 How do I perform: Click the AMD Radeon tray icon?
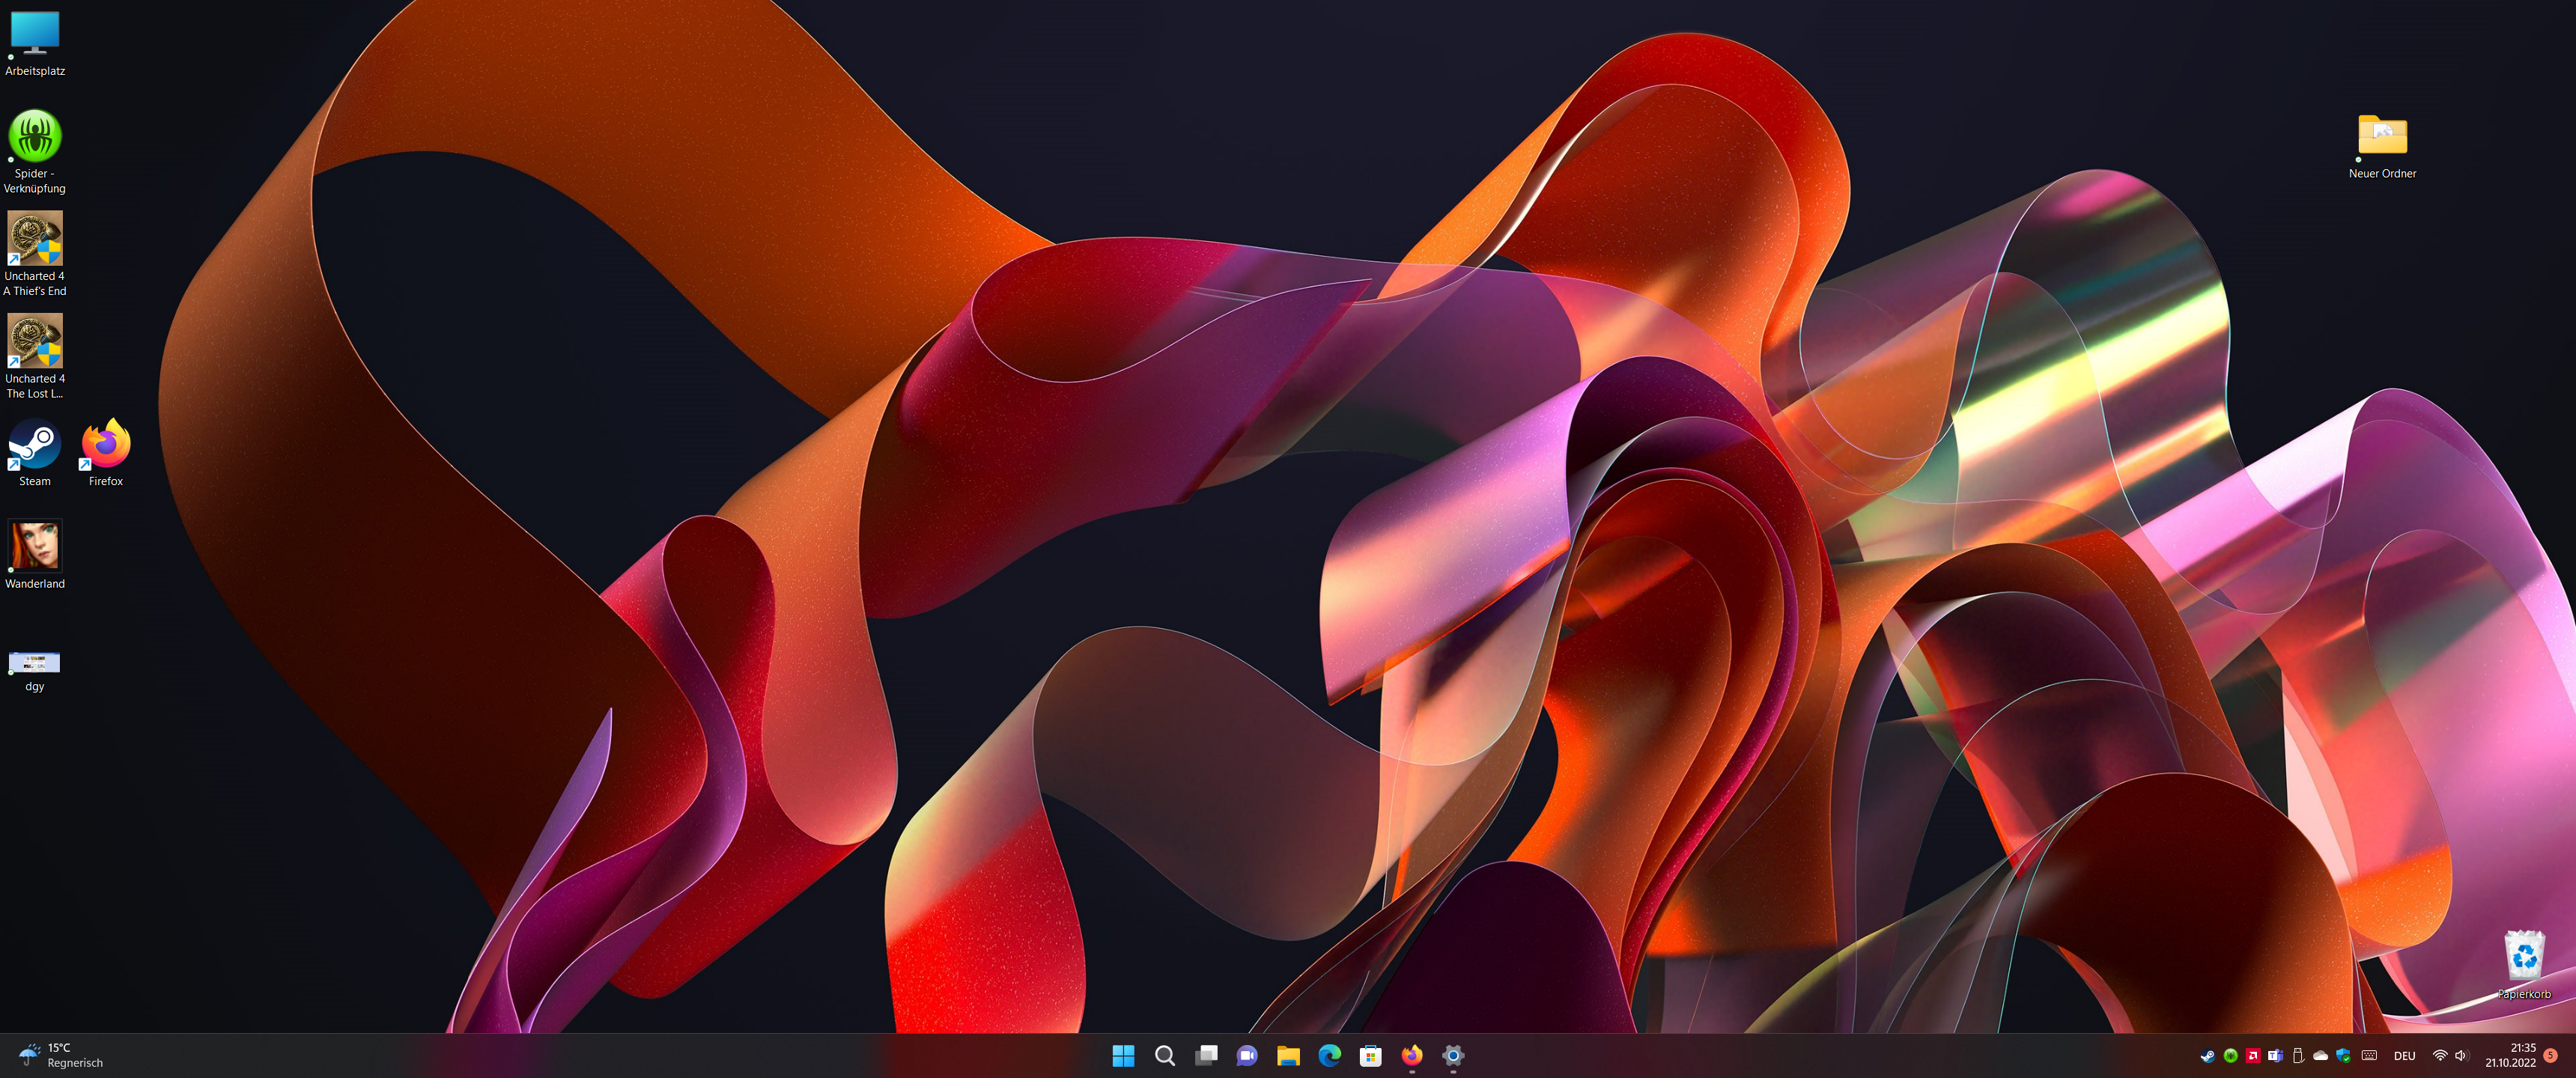tap(2253, 1055)
